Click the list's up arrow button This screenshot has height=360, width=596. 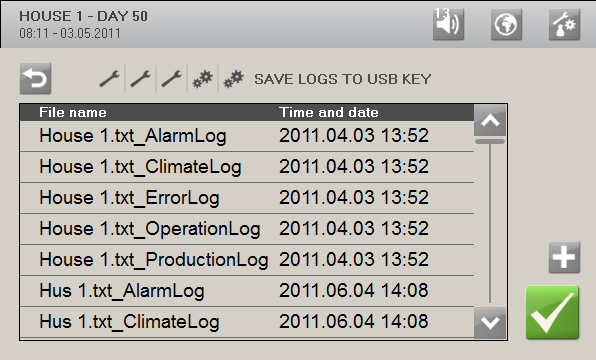tap(490, 121)
